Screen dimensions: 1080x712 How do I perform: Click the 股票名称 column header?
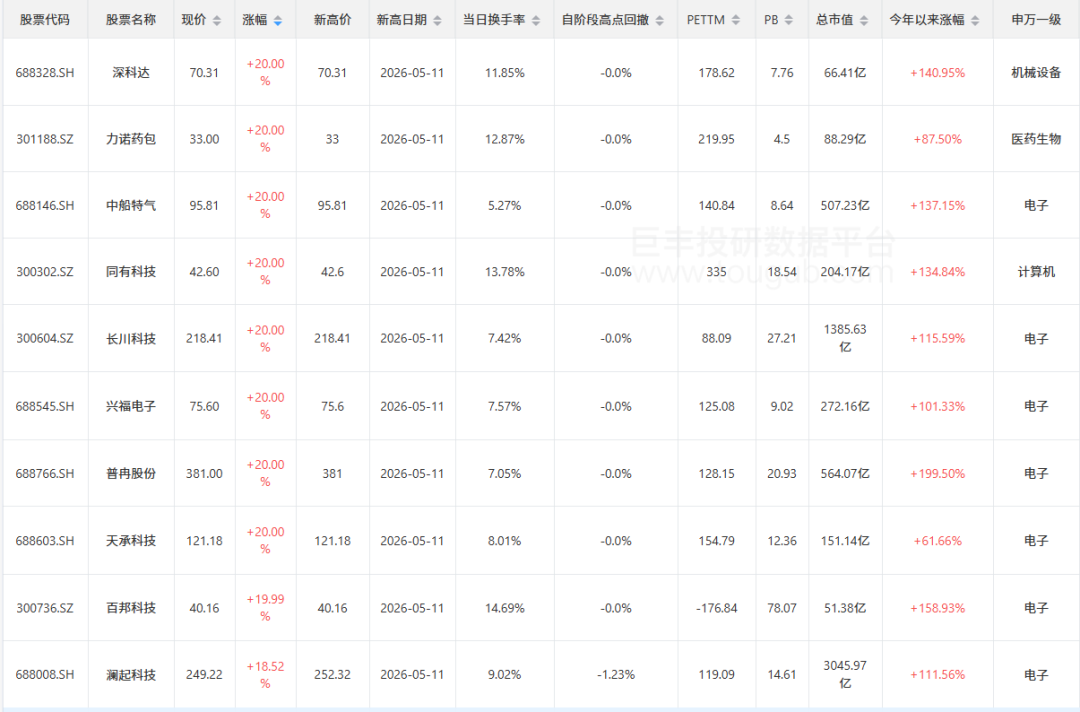tap(131, 20)
